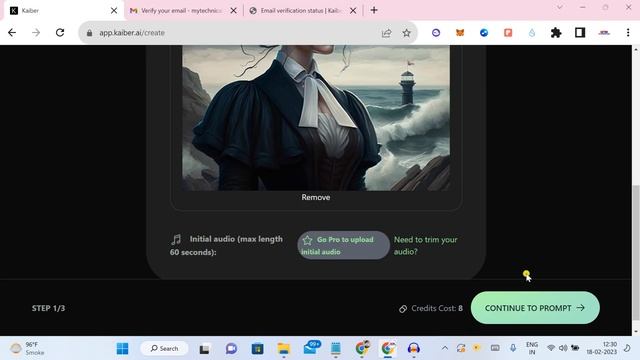Open Need to trim your audio link
Image resolution: width=640 pixels, height=360 pixels.
425,246
